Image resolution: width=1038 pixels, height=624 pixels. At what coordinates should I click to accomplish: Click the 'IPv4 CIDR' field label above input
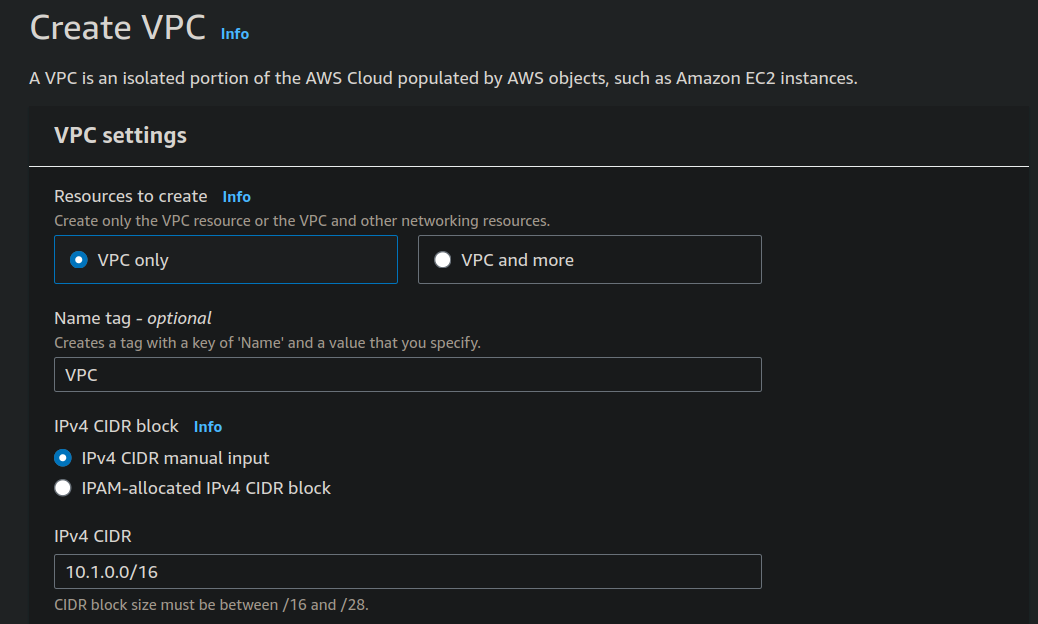point(93,536)
